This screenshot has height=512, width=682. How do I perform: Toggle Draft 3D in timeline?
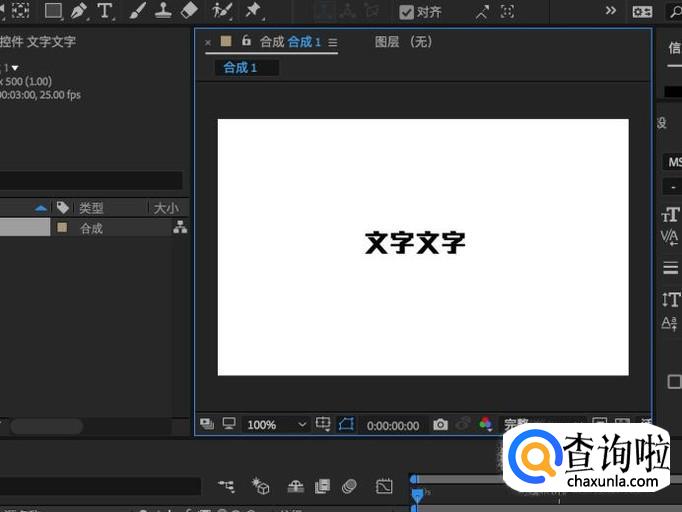coord(261,485)
